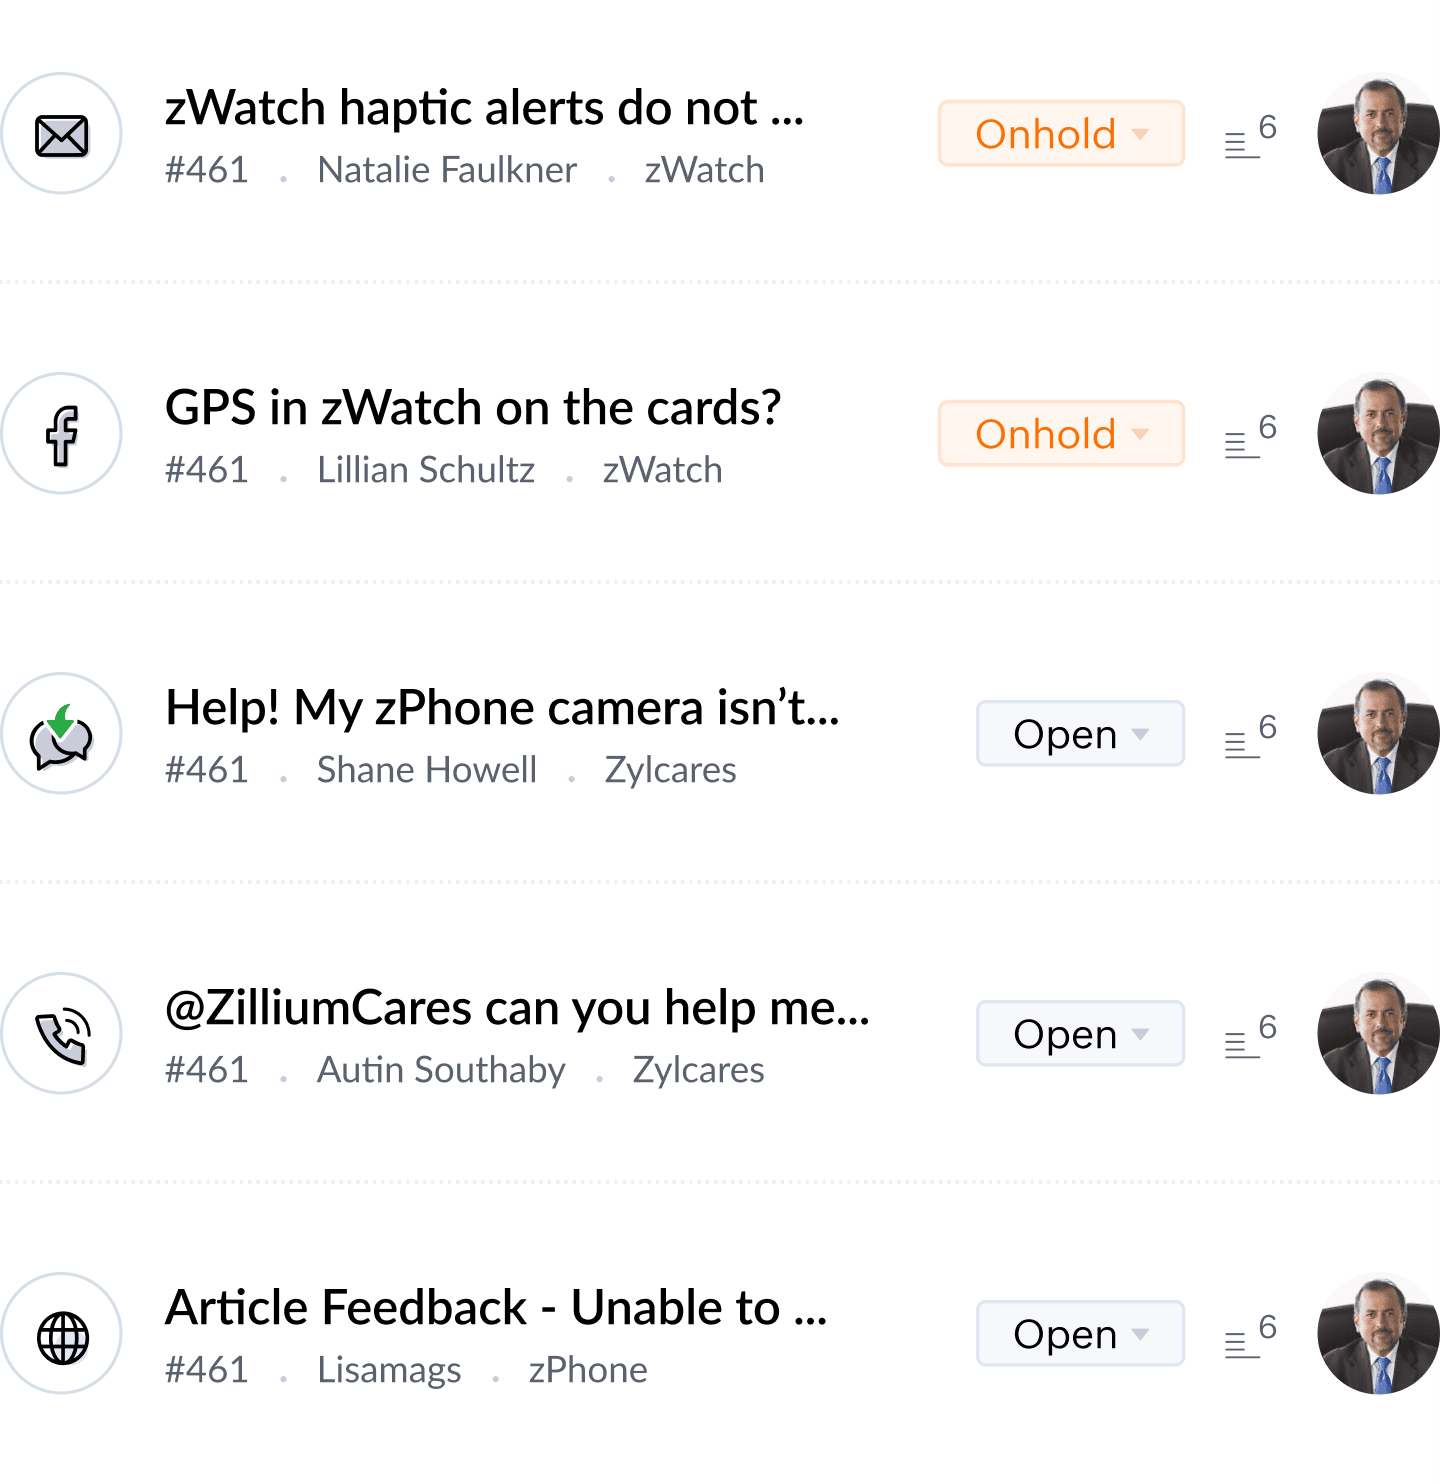Image resolution: width=1440 pixels, height=1484 pixels.
Task: Click the agent avatar on @ZilliumCares ticket
Action: 1378,1034
